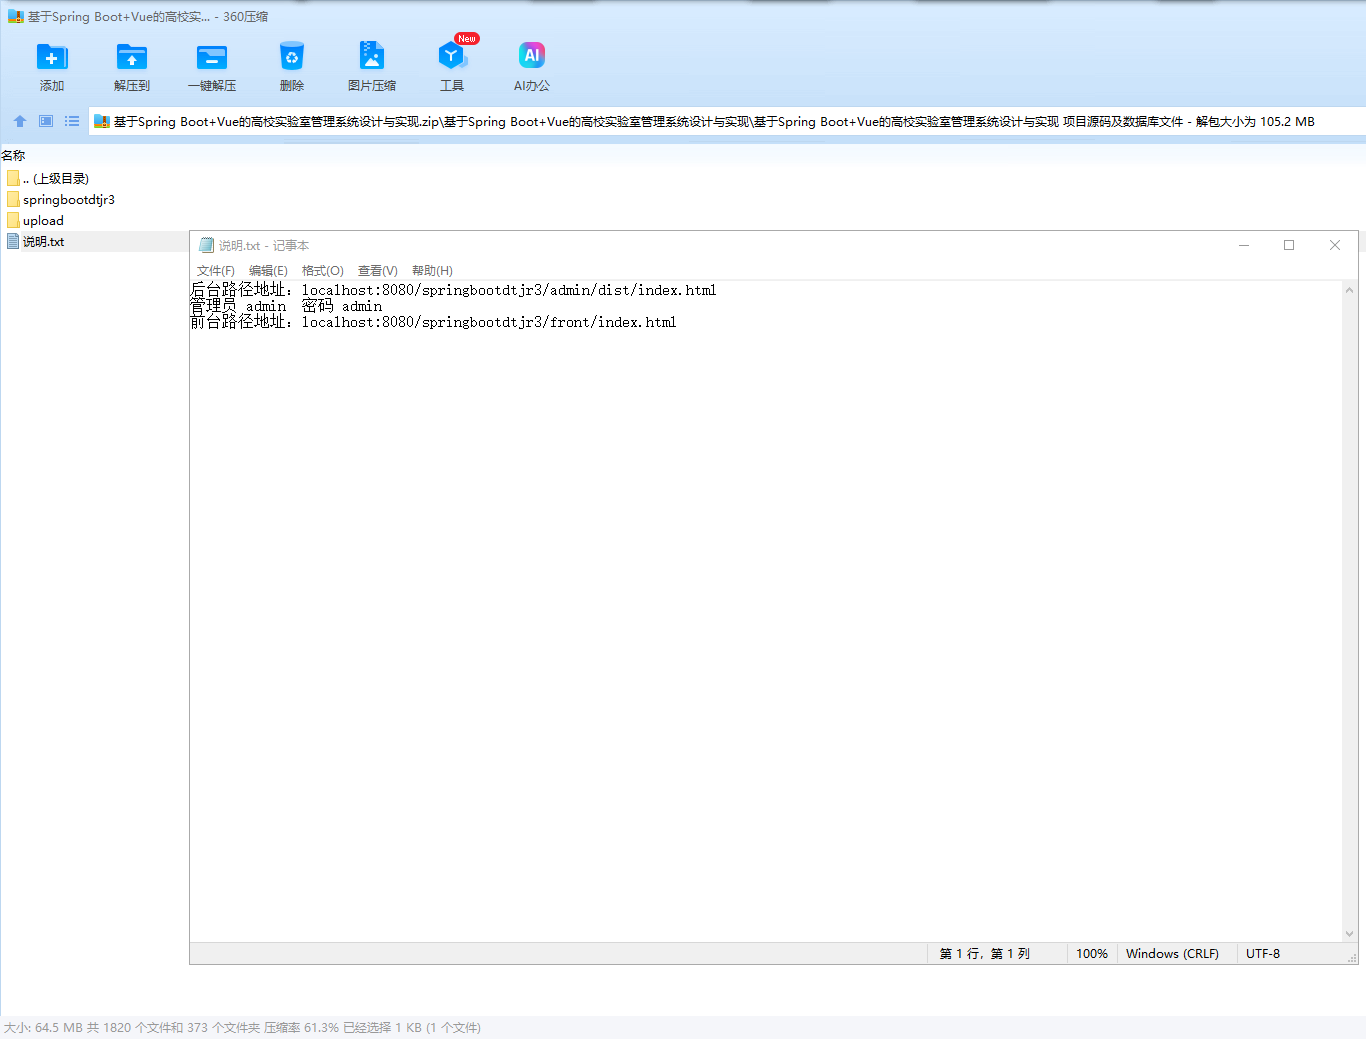The image size is (1366, 1039).
Task: Click the Notepad scrollbar down arrow
Action: [x=1349, y=934]
